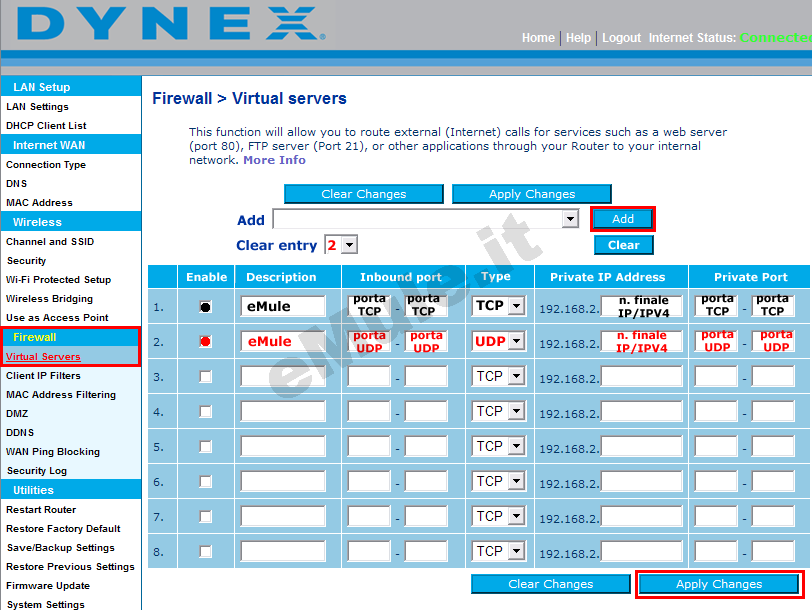
Task: Open LAN Settings in the sidebar
Action: pos(37,107)
